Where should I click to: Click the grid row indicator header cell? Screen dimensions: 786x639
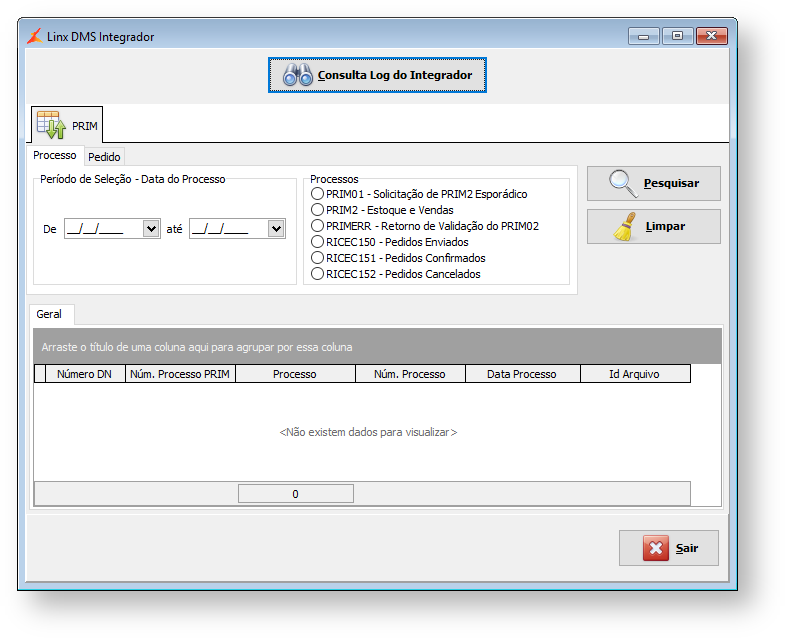[40, 374]
